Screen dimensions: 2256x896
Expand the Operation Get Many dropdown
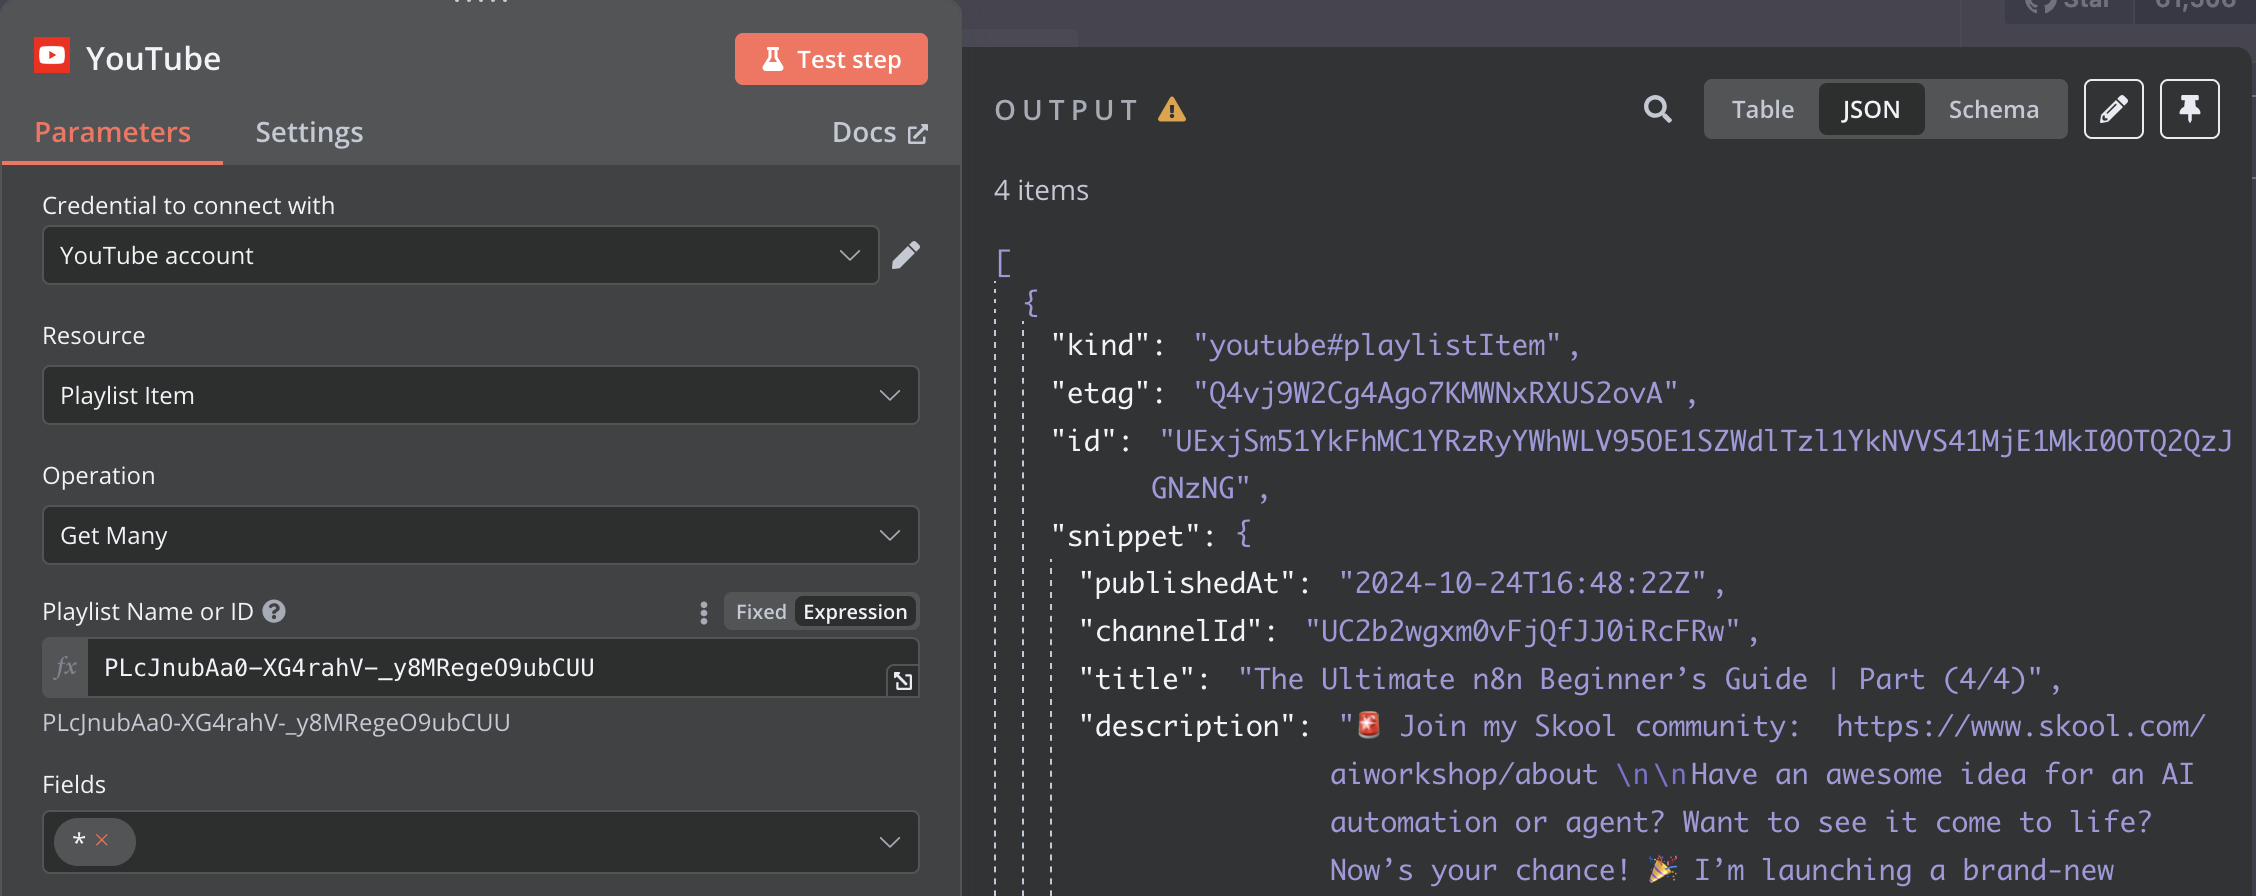[x=481, y=535]
